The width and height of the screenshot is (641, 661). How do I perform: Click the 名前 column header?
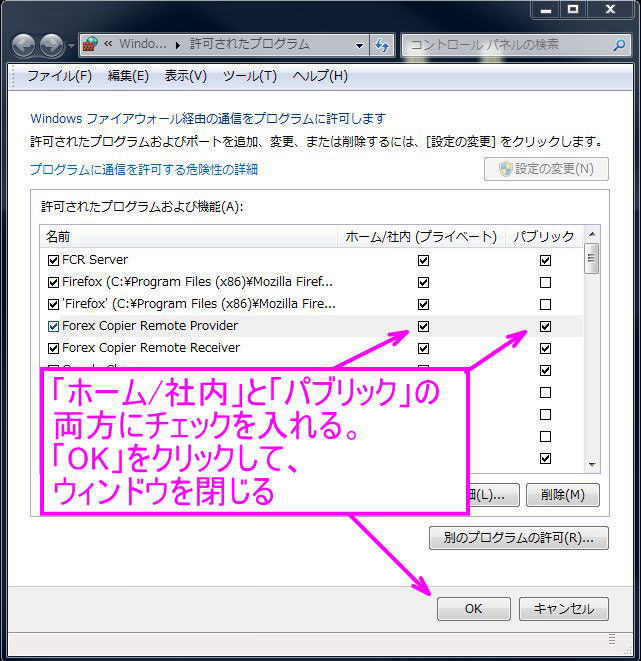[x=188, y=236]
